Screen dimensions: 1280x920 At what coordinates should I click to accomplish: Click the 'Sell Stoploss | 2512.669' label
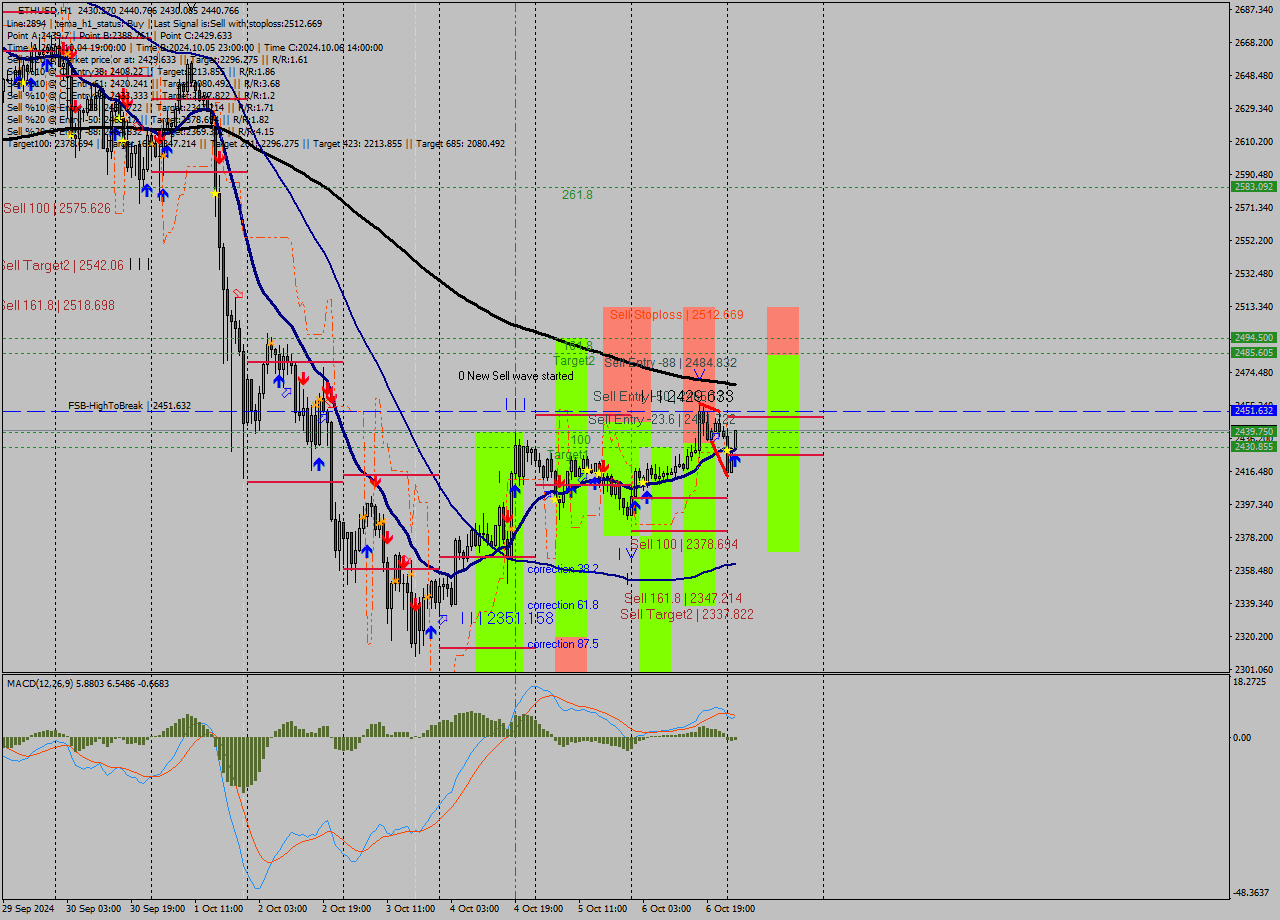pyautogui.click(x=677, y=314)
